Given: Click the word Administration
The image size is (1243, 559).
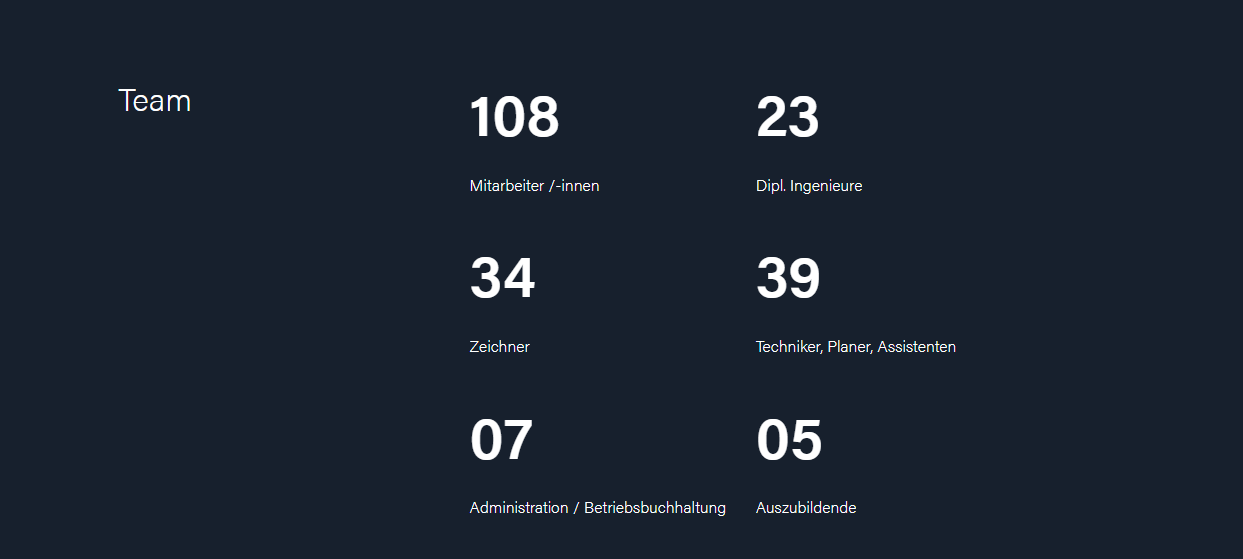Looking at the screenshot, I should coord(518,508).
